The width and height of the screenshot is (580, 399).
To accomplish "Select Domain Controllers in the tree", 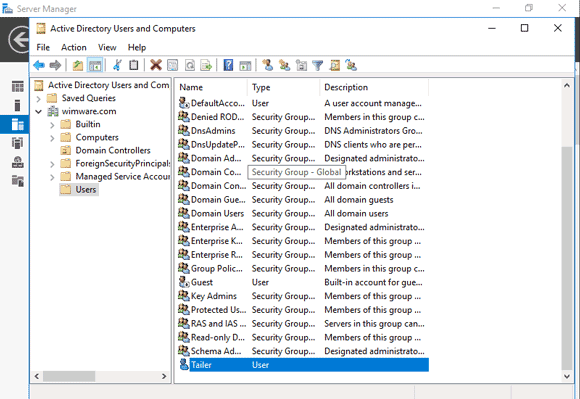I will point(113,151).
